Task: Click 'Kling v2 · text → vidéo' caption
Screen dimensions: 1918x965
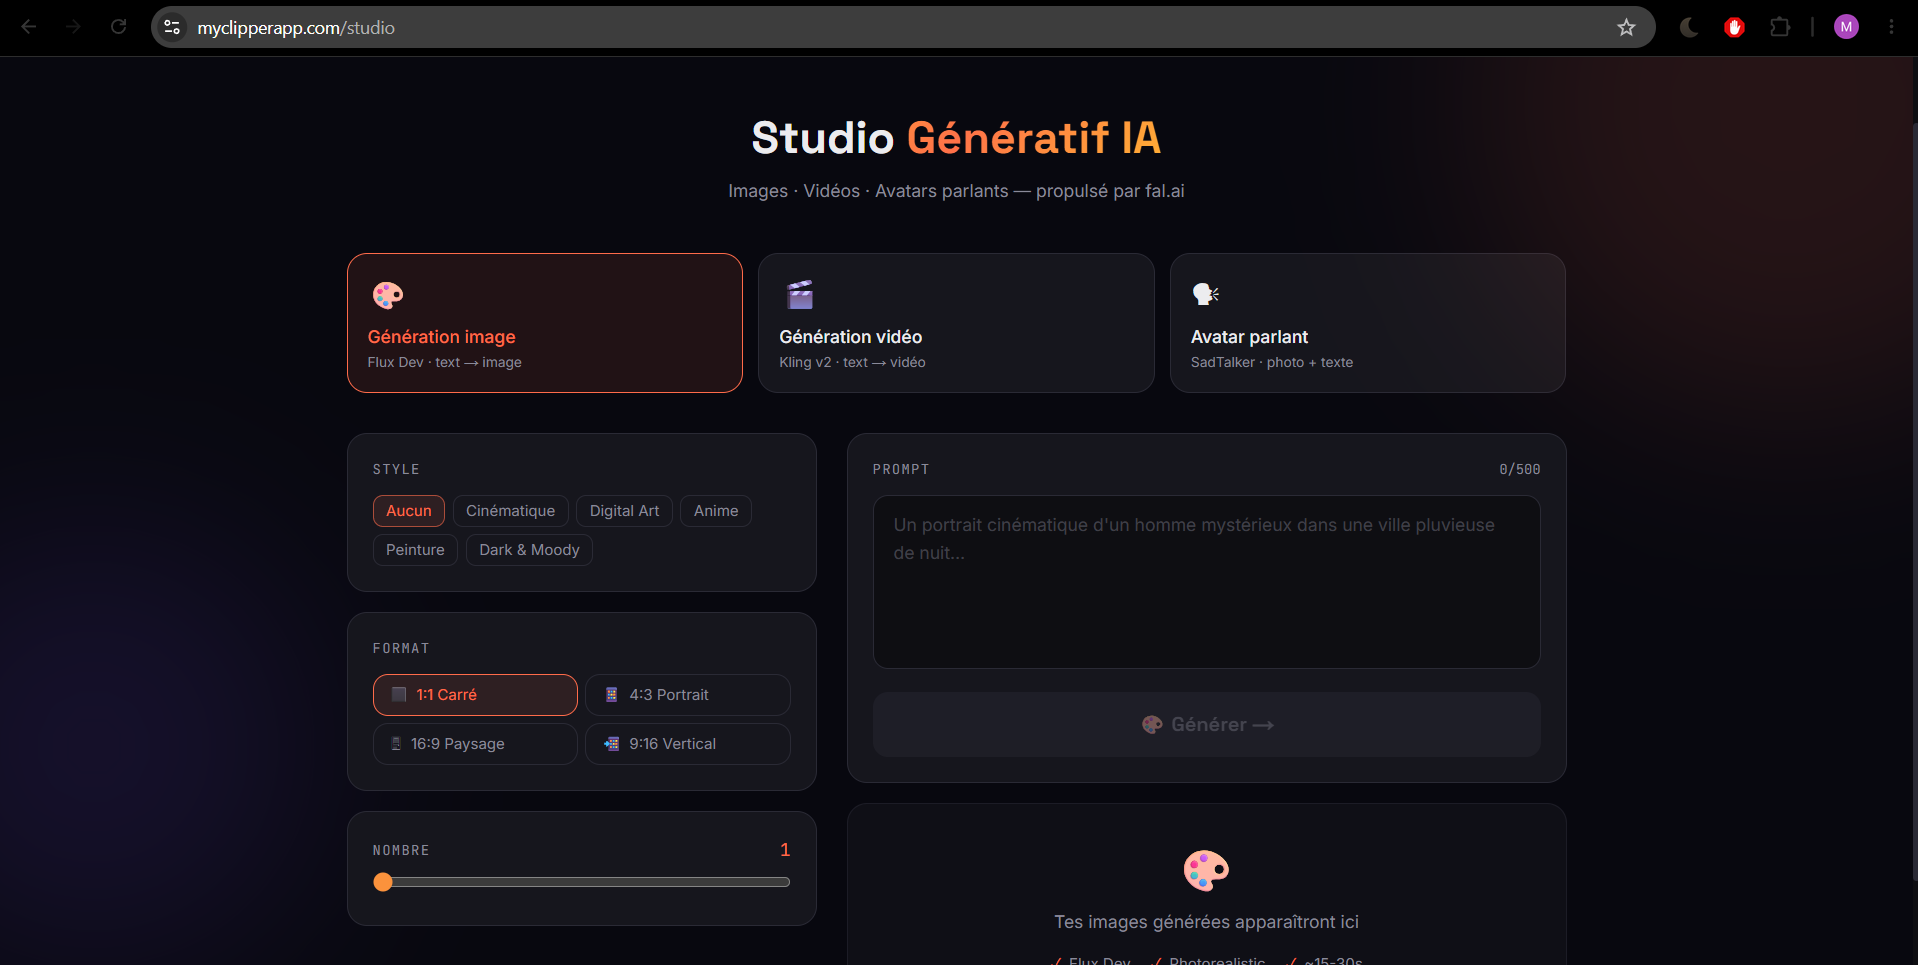Action: point(852,362)
